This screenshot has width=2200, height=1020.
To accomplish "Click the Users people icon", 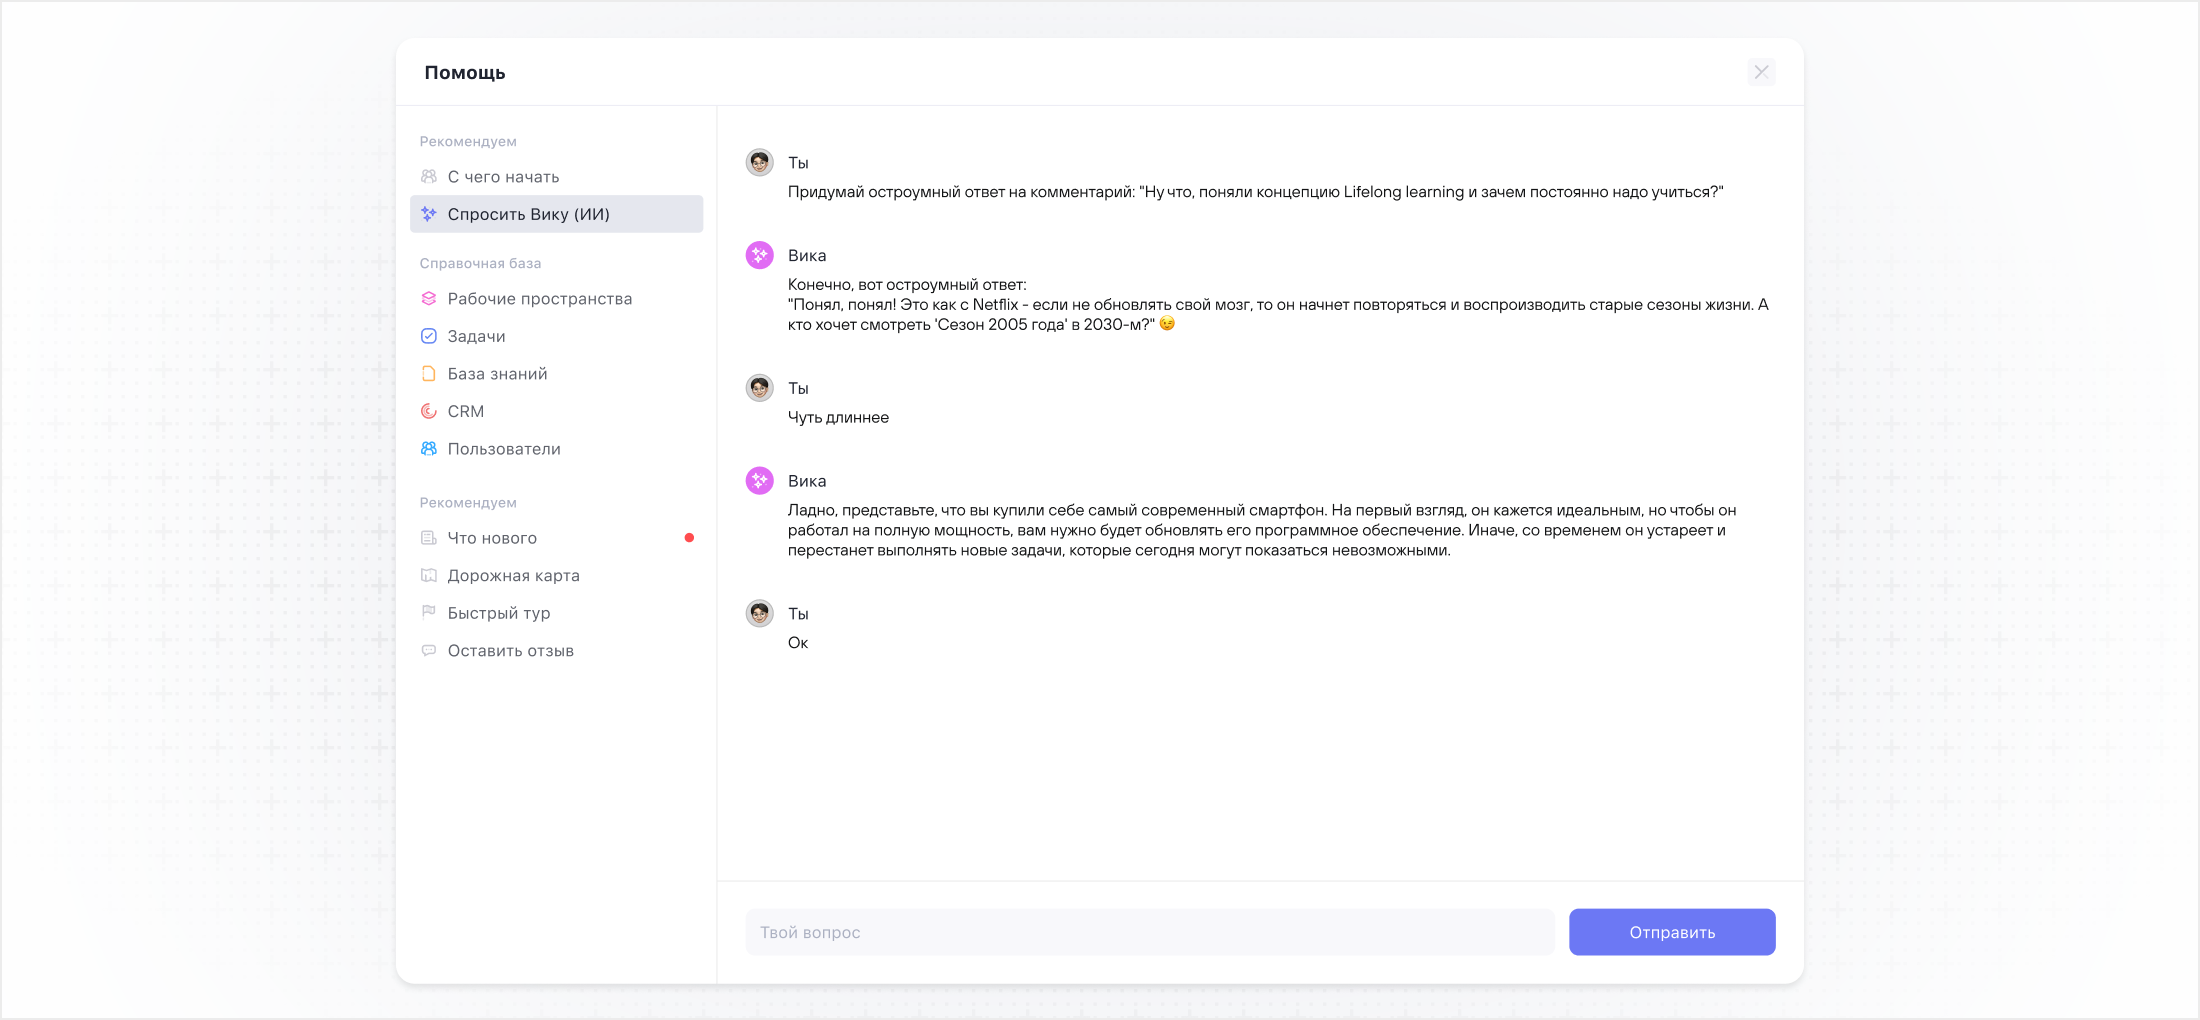I will [429, 449].
